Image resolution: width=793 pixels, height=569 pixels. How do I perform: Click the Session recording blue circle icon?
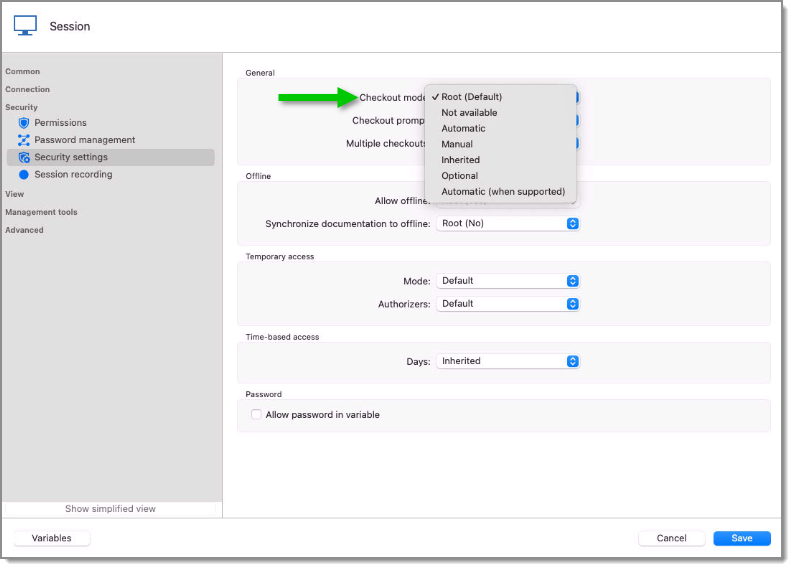[24, 174]
